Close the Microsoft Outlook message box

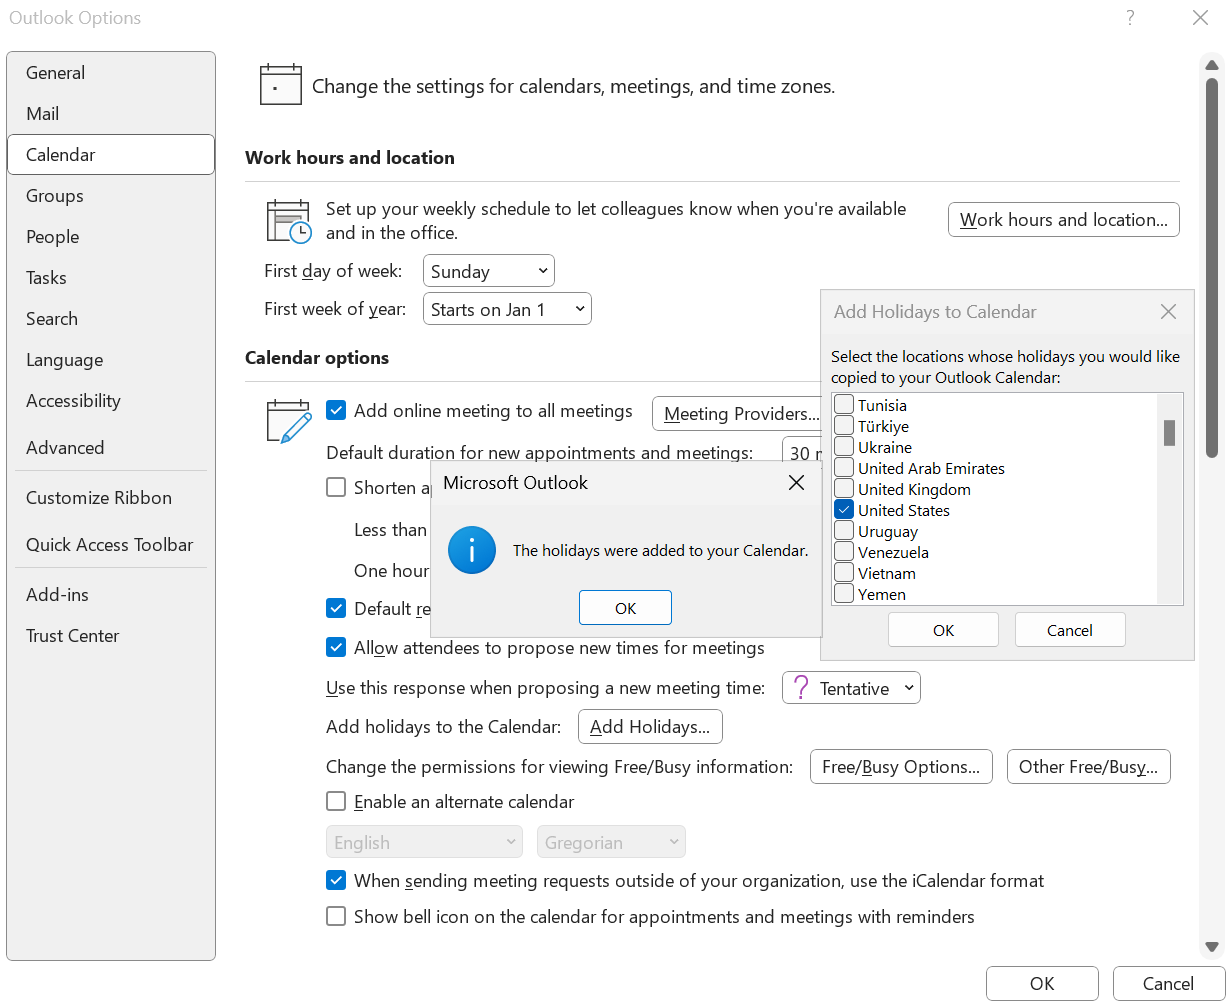tap(796, 483)
